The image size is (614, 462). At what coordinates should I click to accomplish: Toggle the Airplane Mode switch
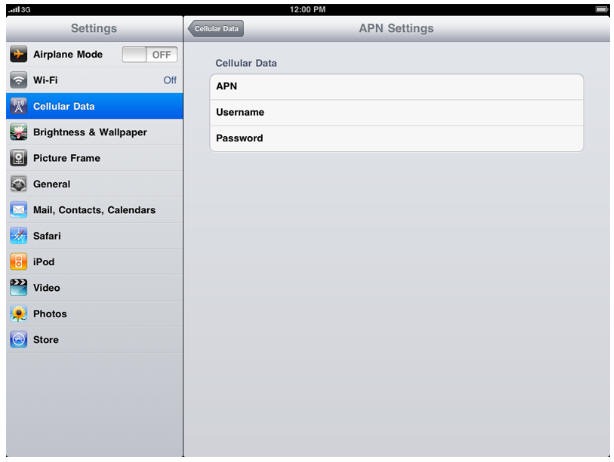coord(150,54)
